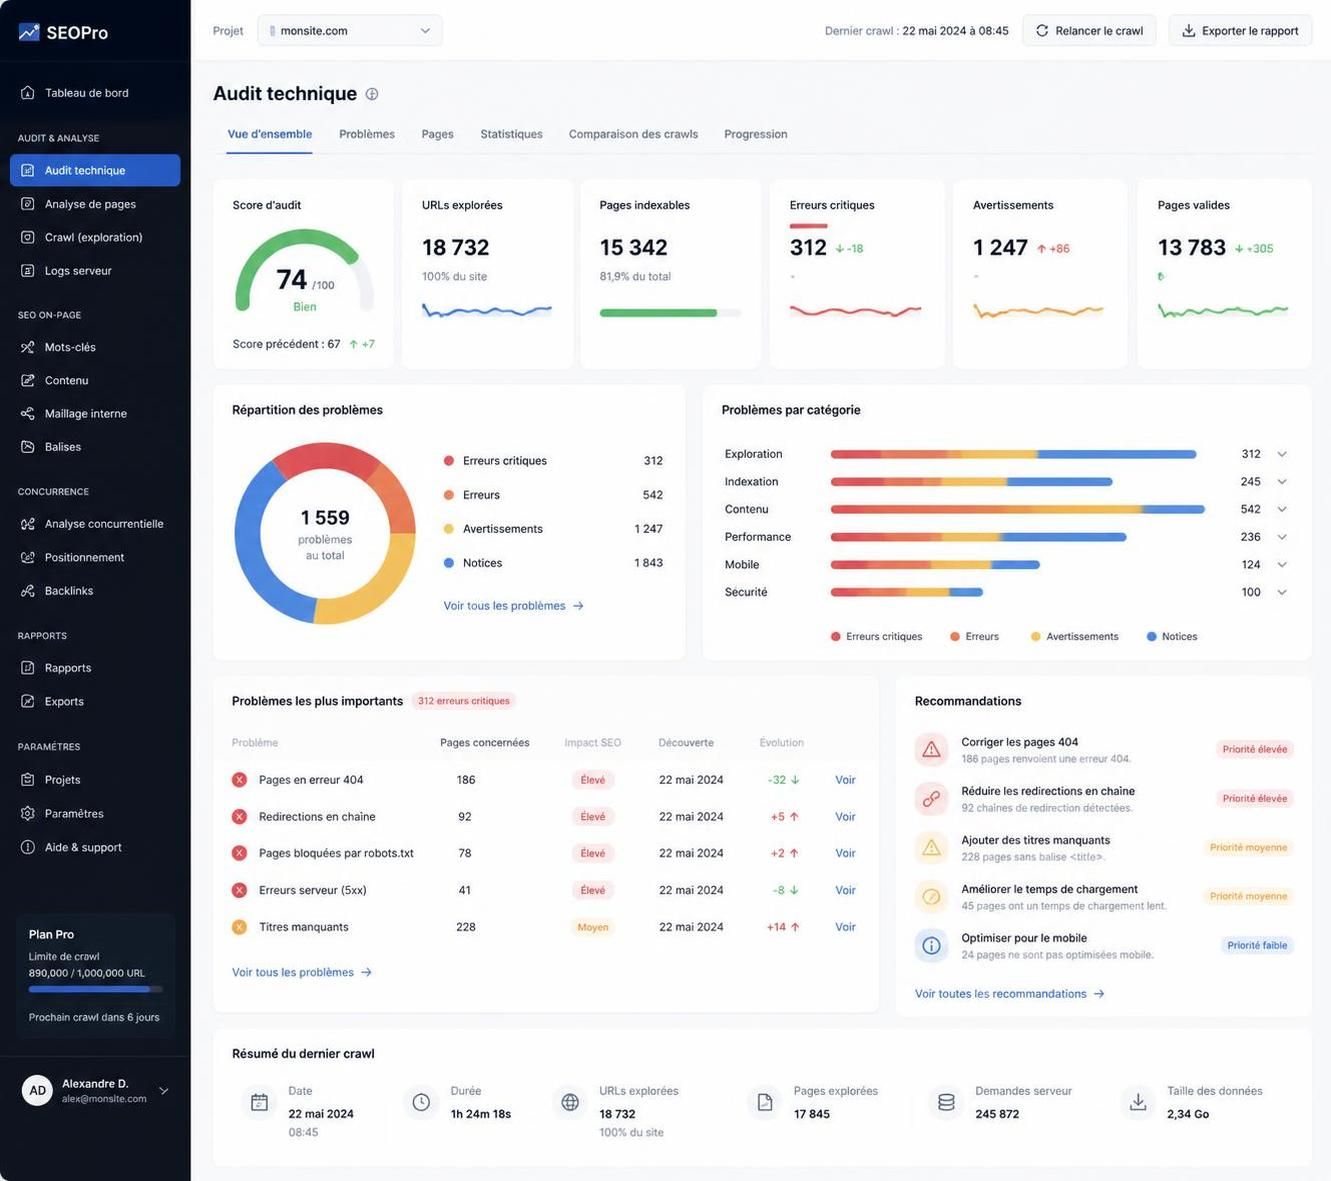1331x1181 pixels.
Task: Click Voir for Redirections en chaîne
Action: [x=845, y=817]
